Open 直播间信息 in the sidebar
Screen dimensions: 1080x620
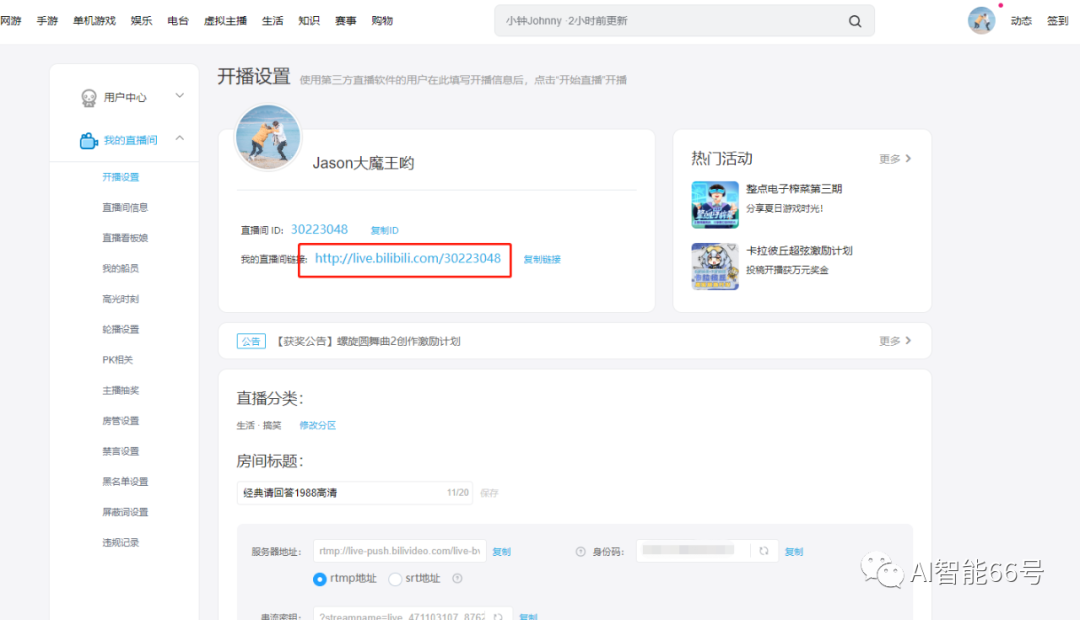[125, 207]
